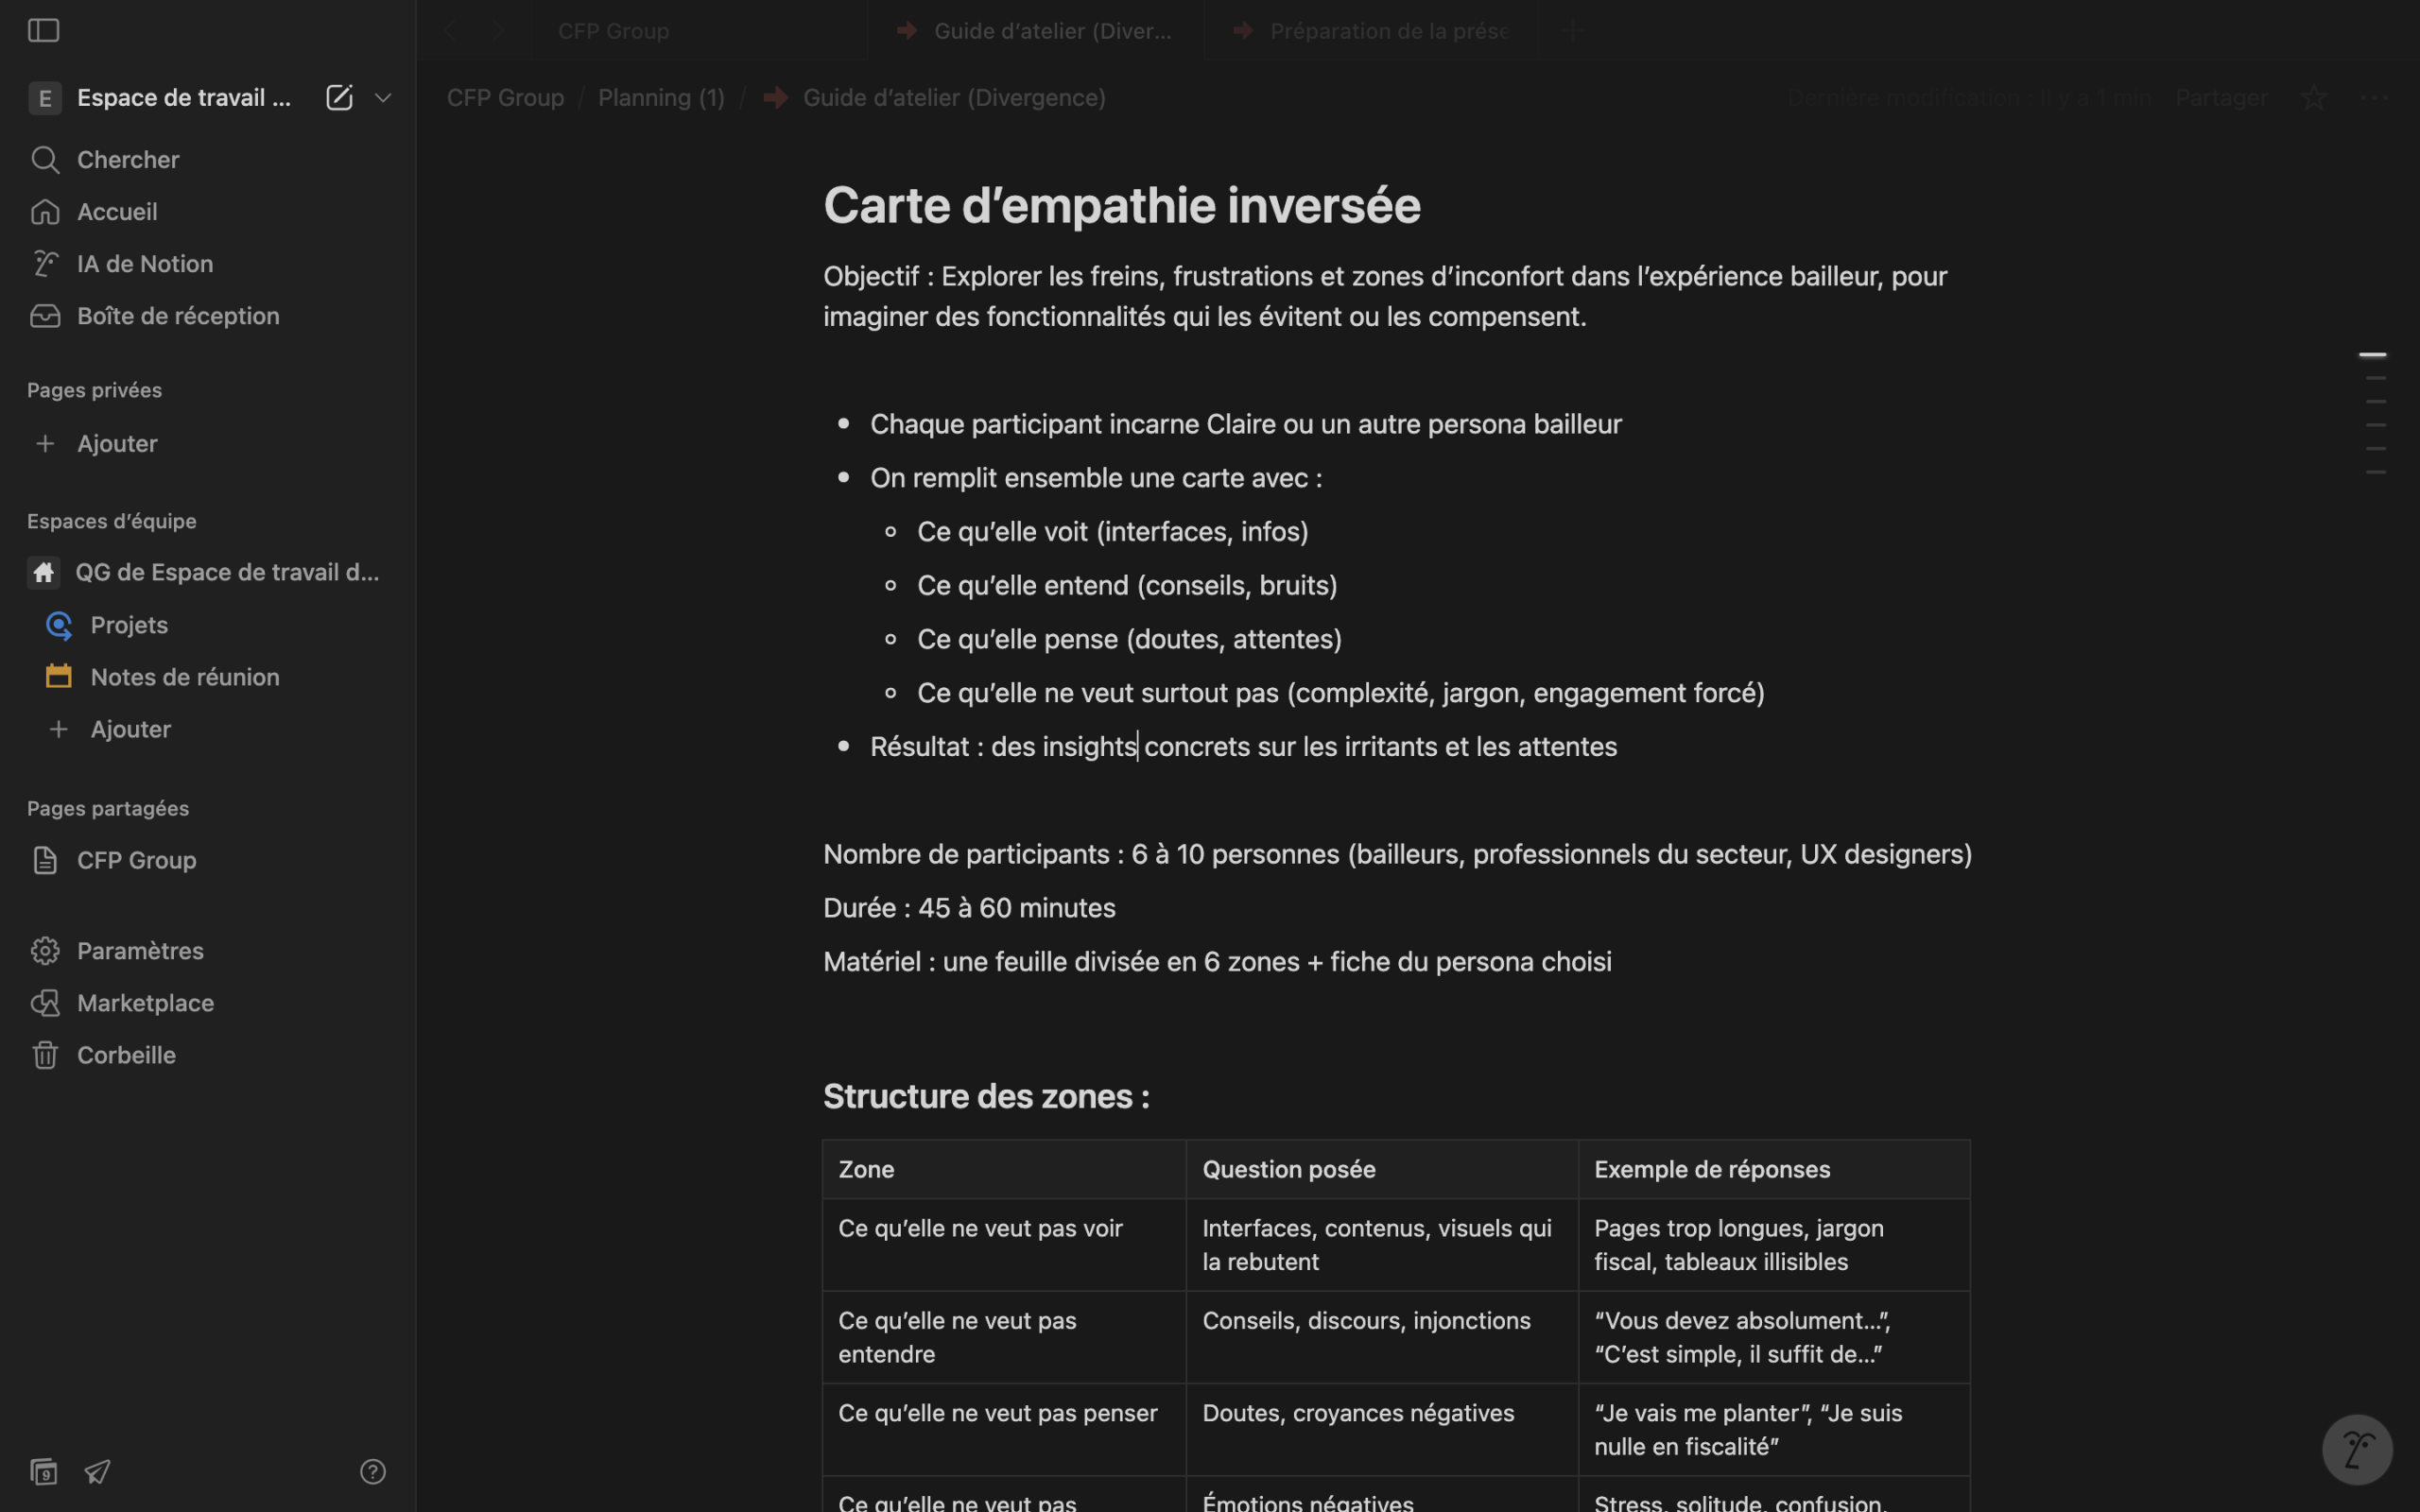Switch to the CFP Group tab
This screenshot has width=2420, height=1512.
point(613,31)
